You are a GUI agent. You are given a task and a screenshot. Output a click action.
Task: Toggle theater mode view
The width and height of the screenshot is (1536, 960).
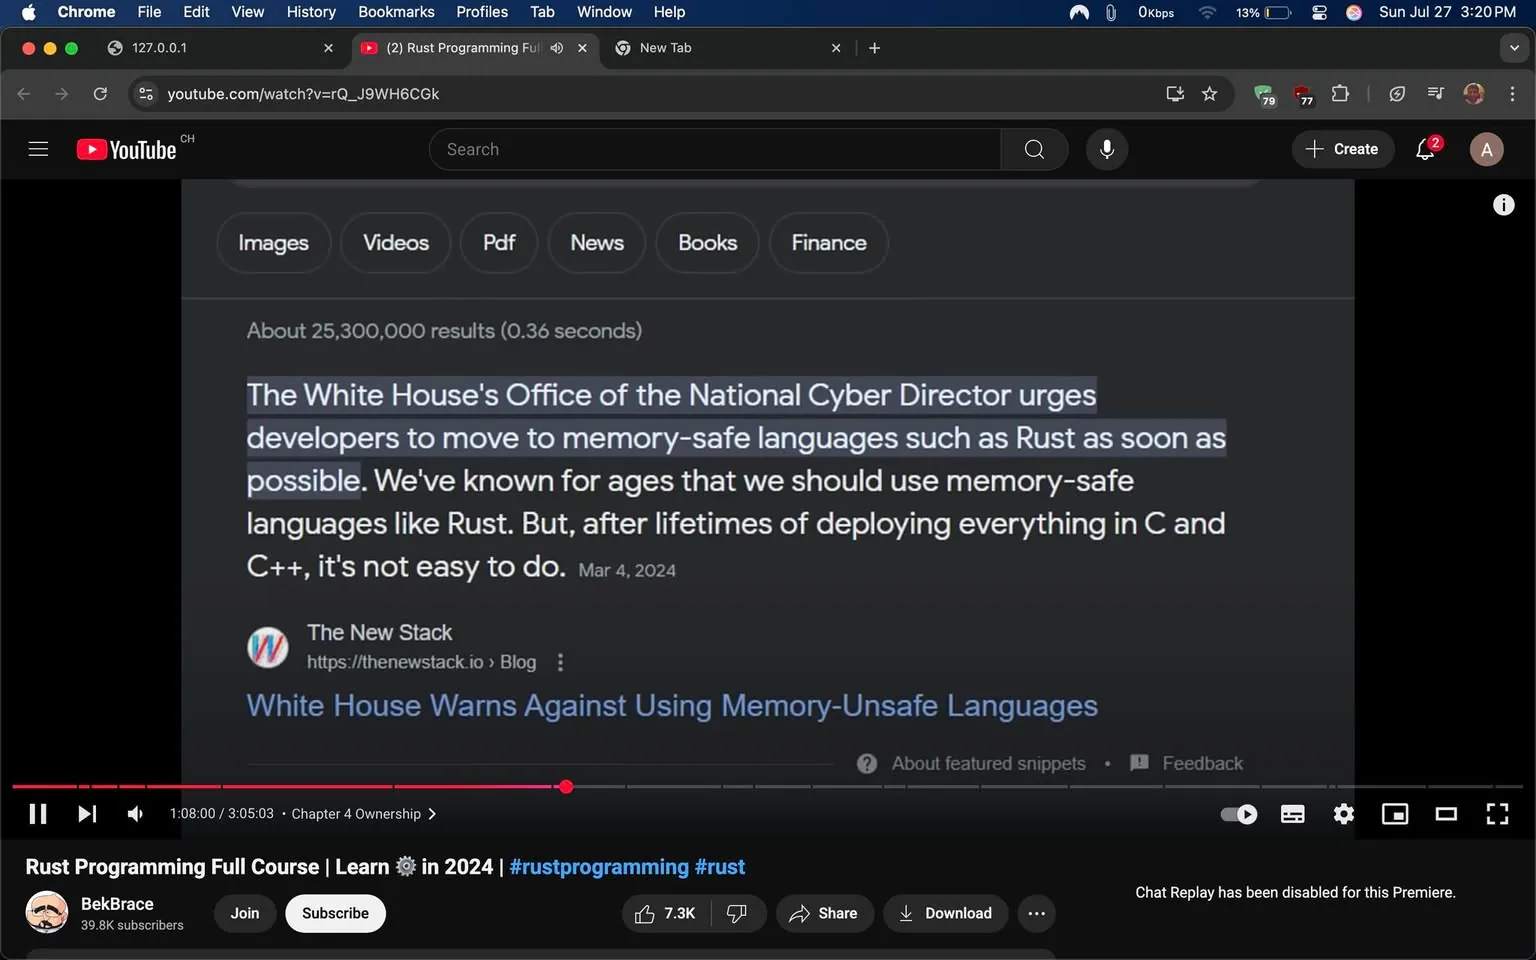1446,814
